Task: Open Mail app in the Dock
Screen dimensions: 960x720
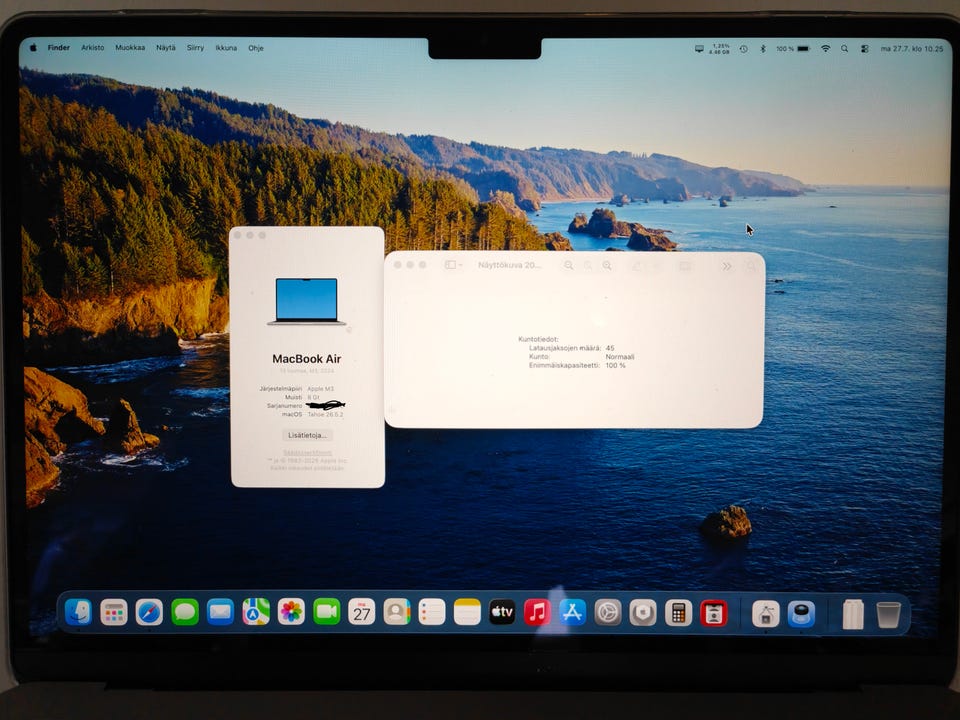Action: click(x=220, y=612)
